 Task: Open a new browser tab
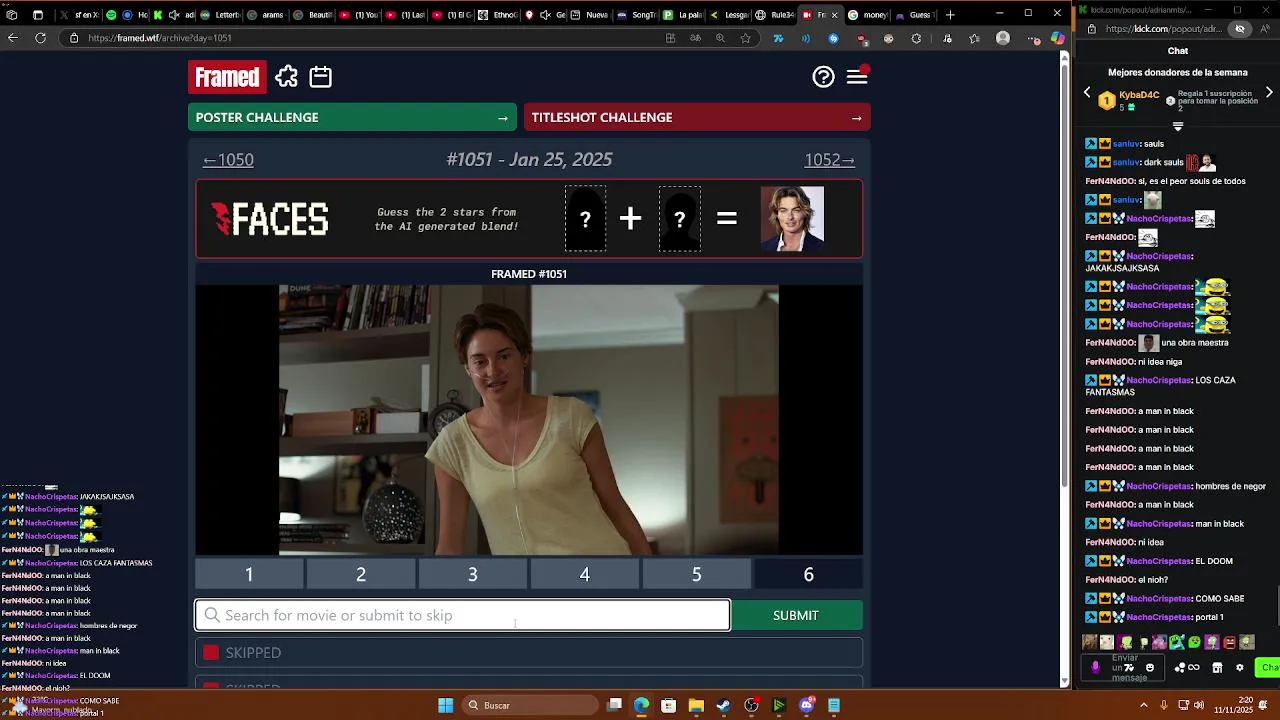pos(950,15)
